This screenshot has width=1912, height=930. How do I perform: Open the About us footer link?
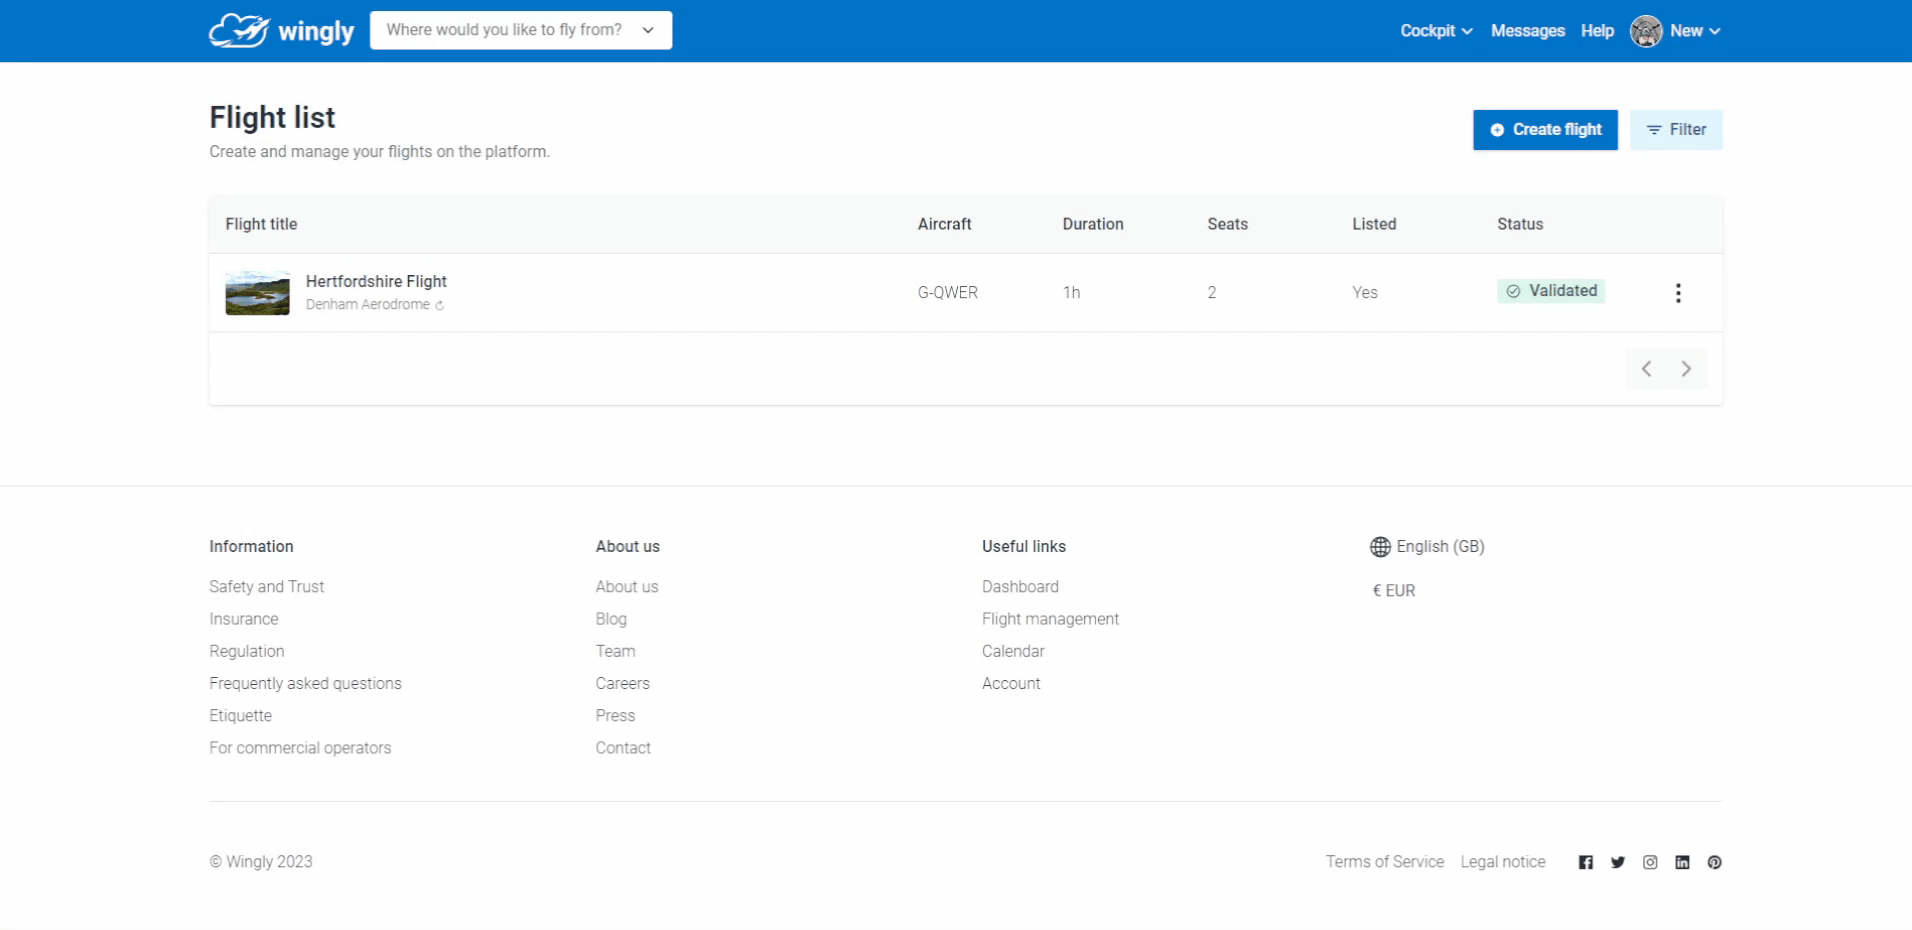tap(626, 587)
